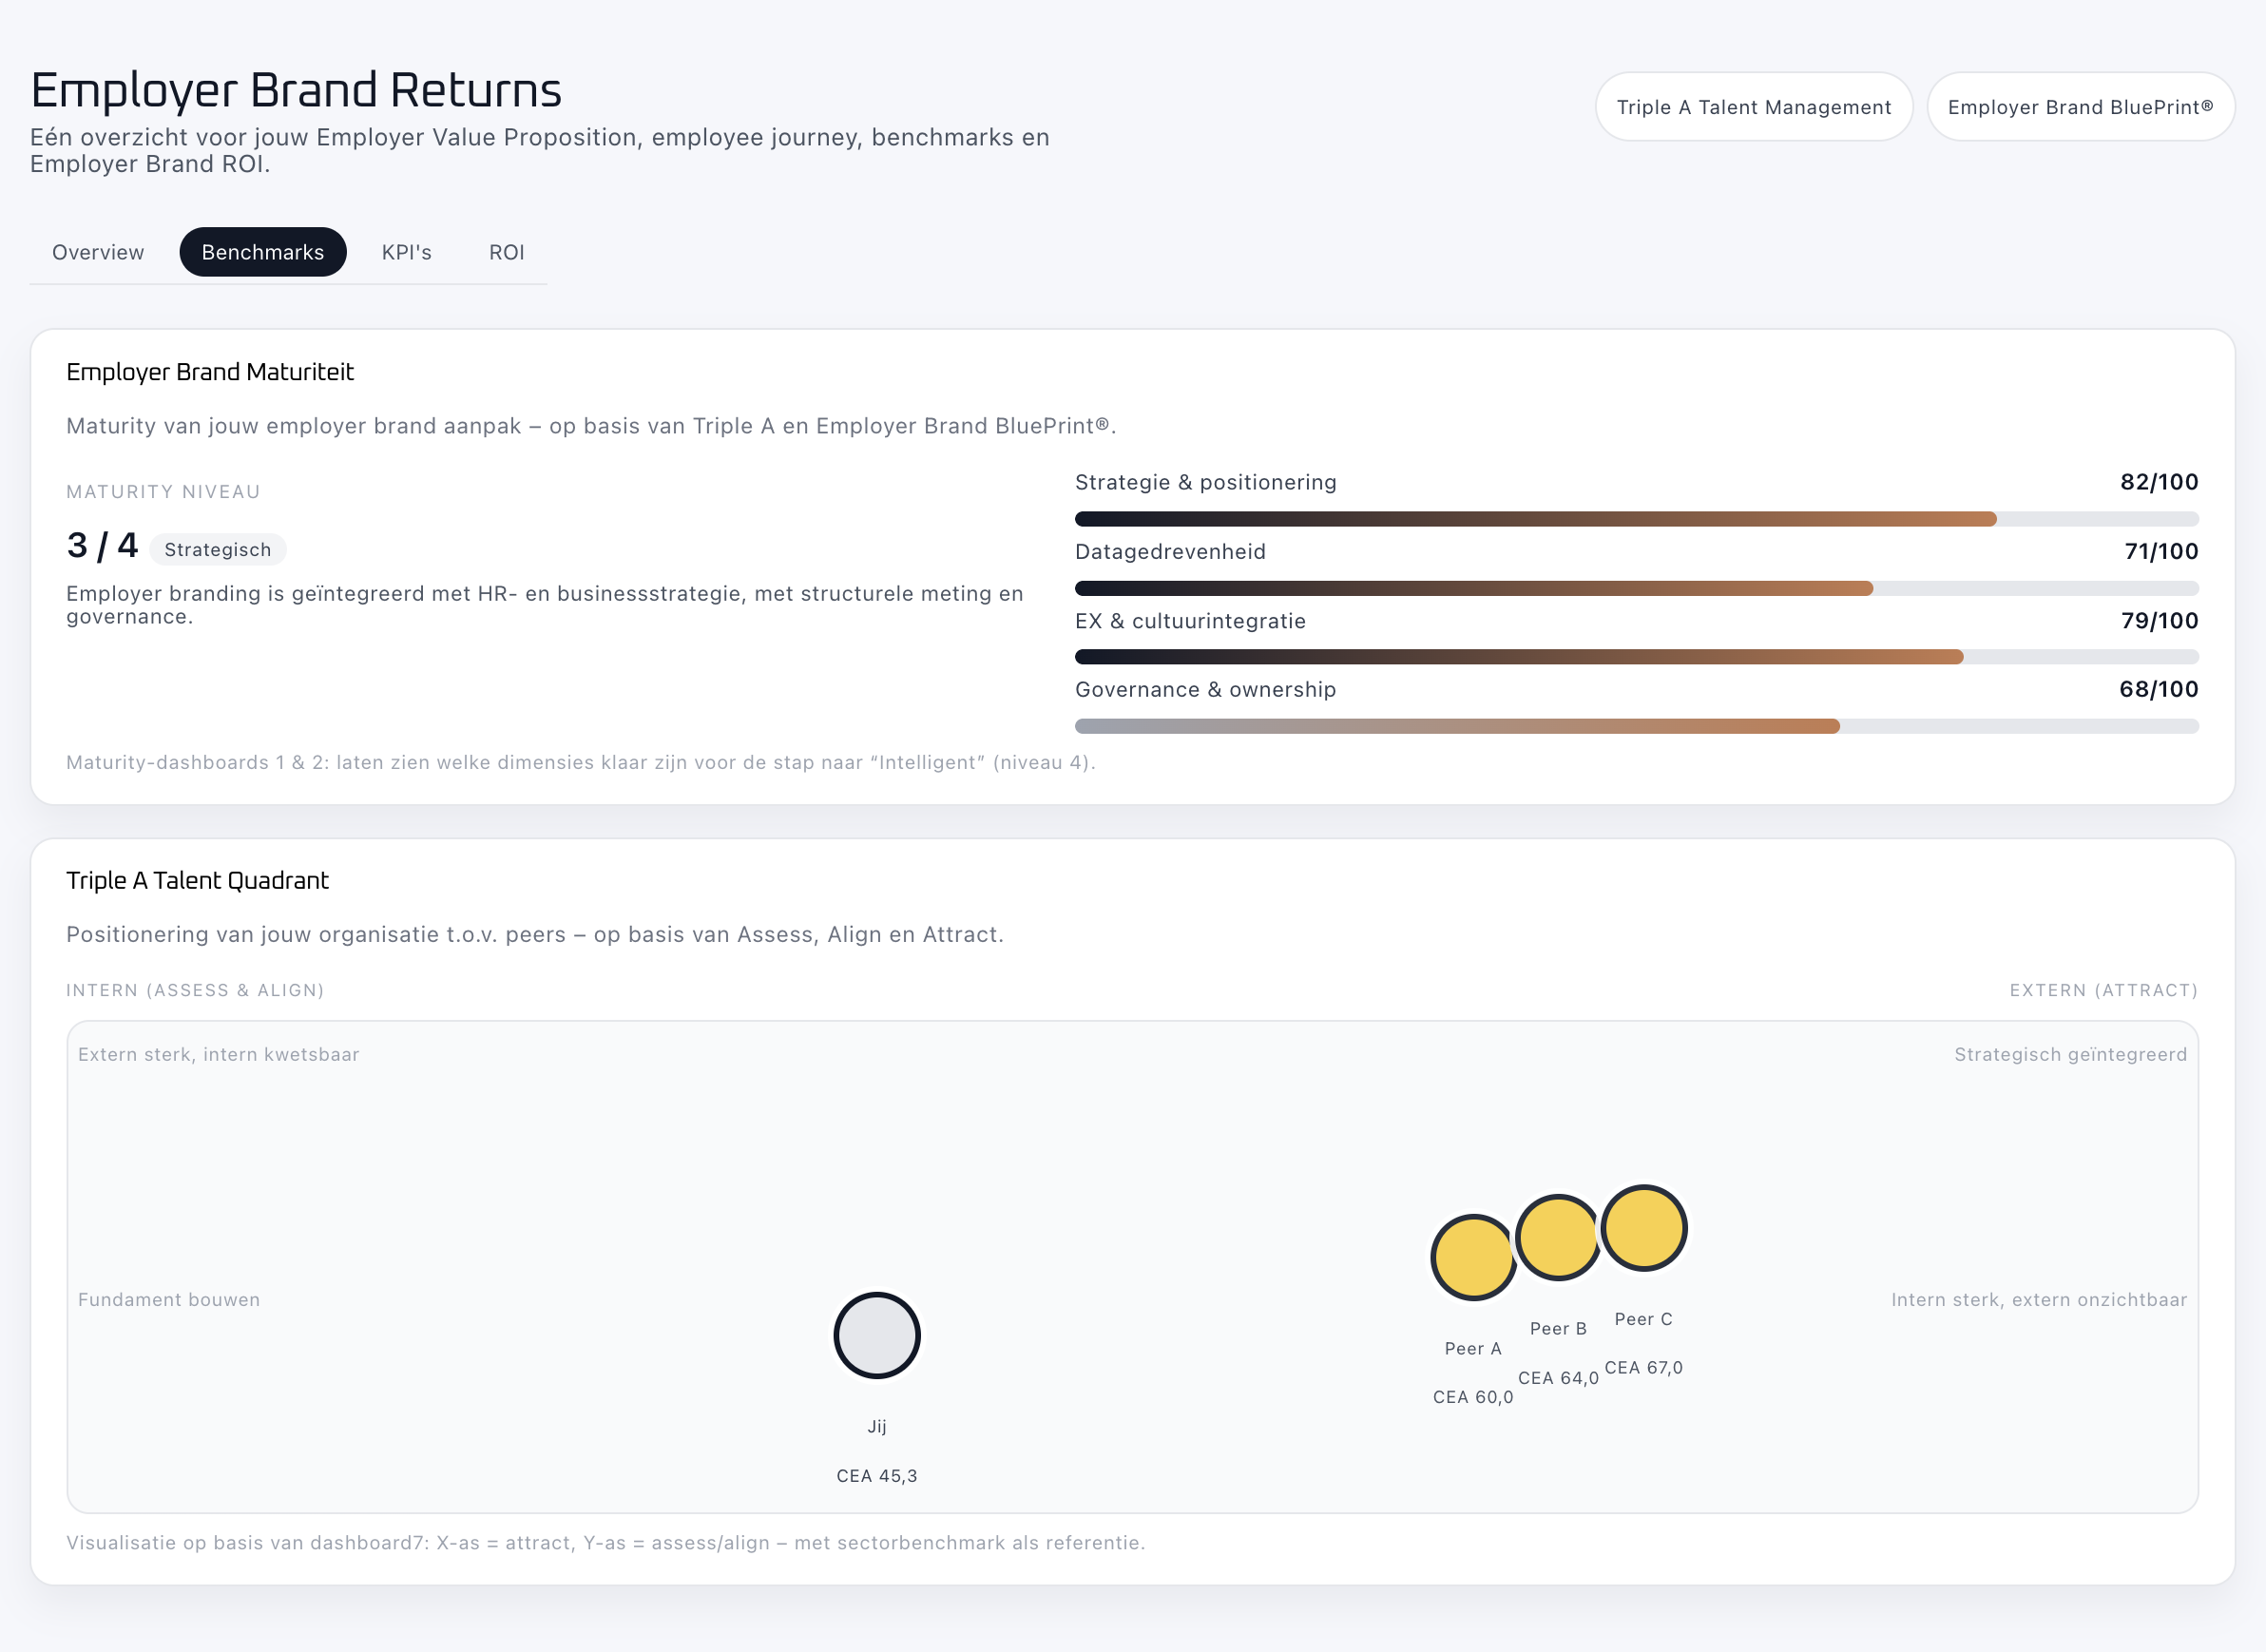Click the EX & cultuurintegratie progress bar

point(1636,657)
